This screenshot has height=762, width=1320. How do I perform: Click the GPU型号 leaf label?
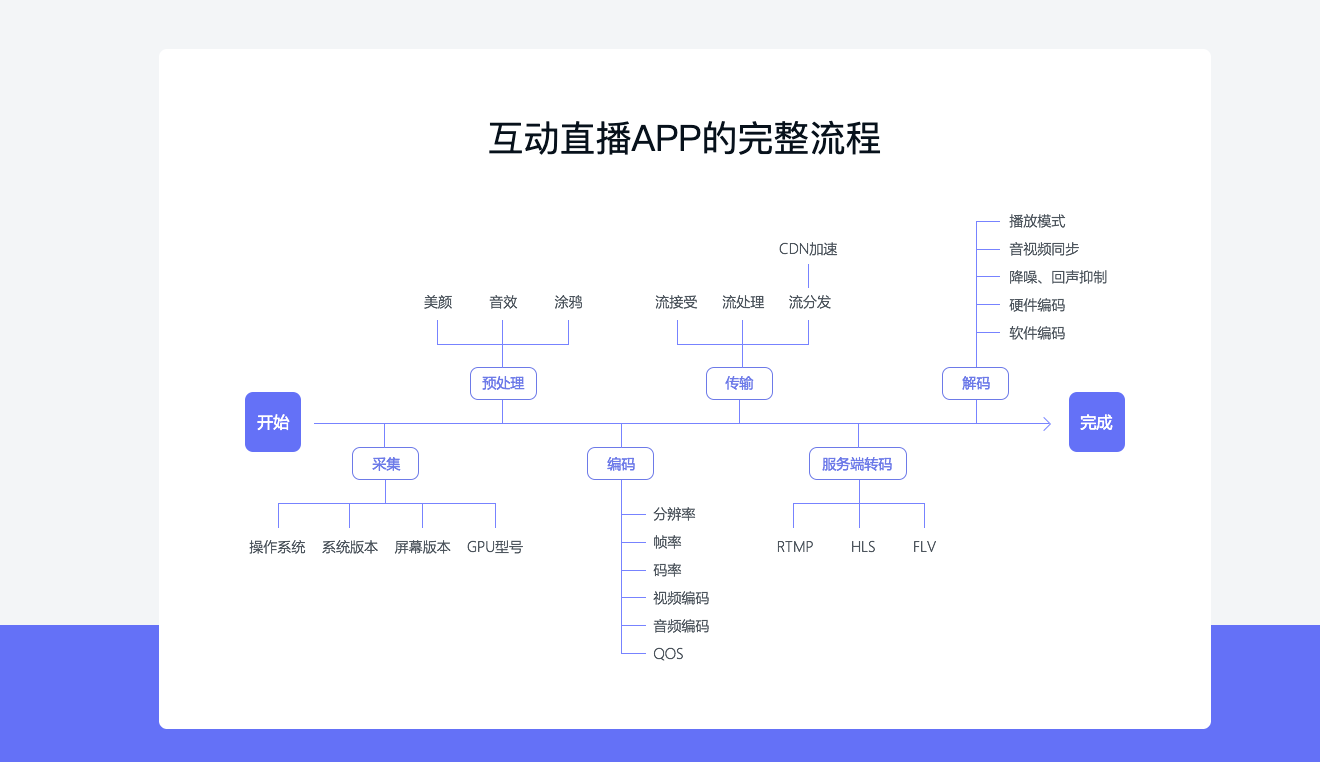coord(495,547)
